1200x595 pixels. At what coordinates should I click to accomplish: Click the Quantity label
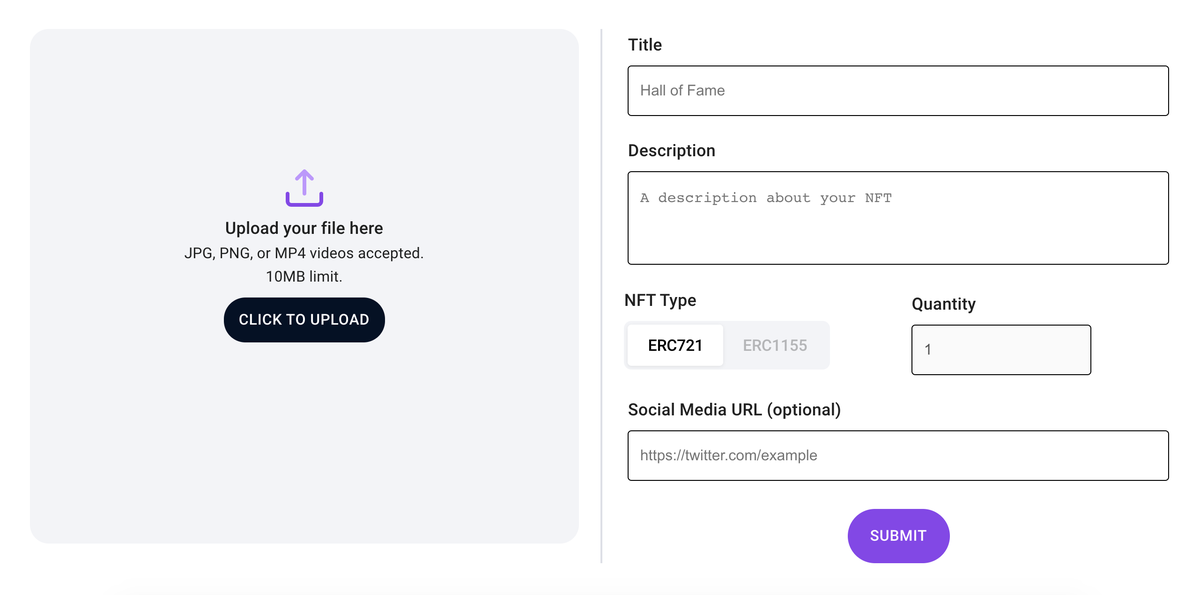click(x=943, y=304)
